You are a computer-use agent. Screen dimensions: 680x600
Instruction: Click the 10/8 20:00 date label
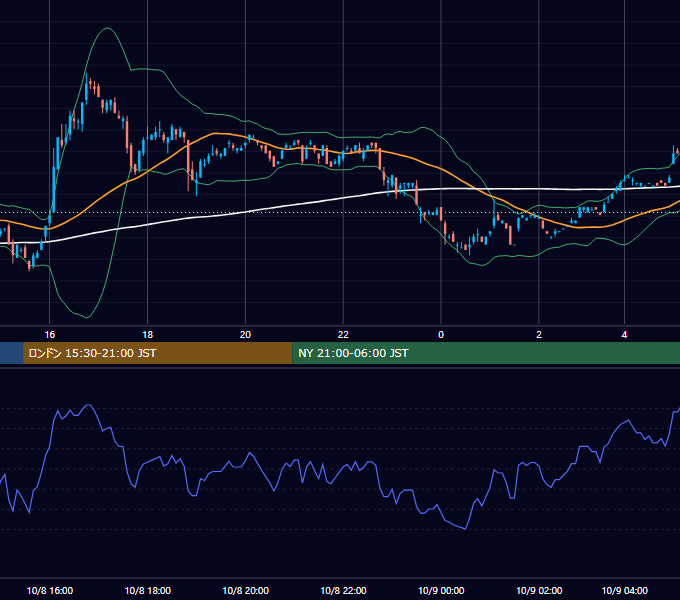(245, 590)
